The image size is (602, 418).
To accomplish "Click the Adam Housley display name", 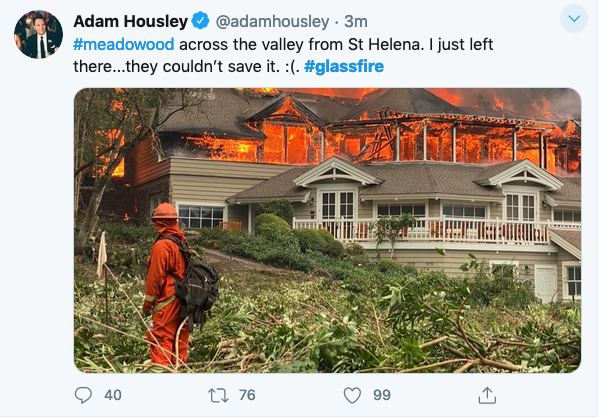I will [131, 21].
